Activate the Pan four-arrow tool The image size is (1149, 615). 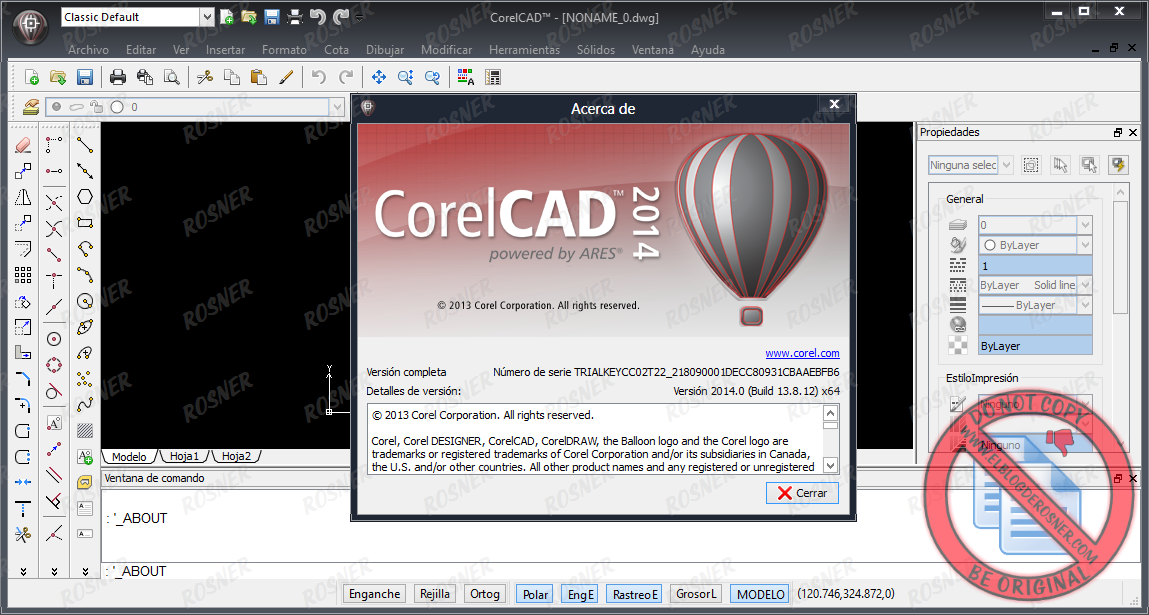[x=379, y=77]
